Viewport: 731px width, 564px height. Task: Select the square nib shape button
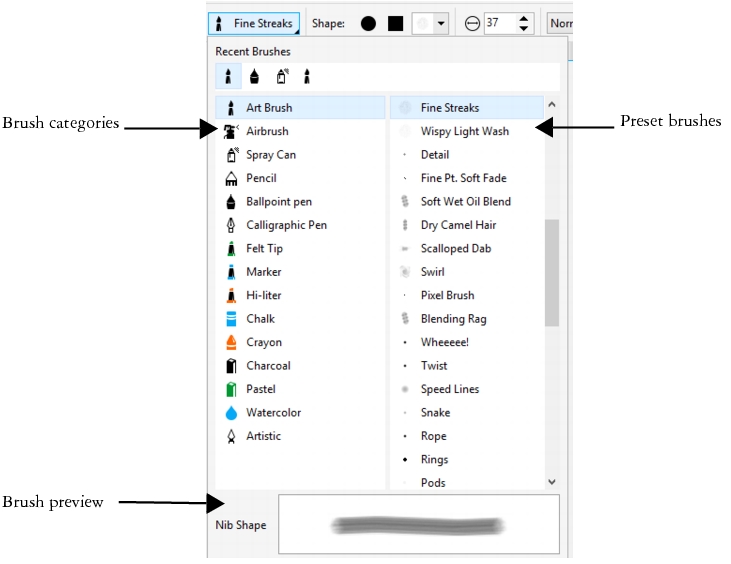(396, 23)
